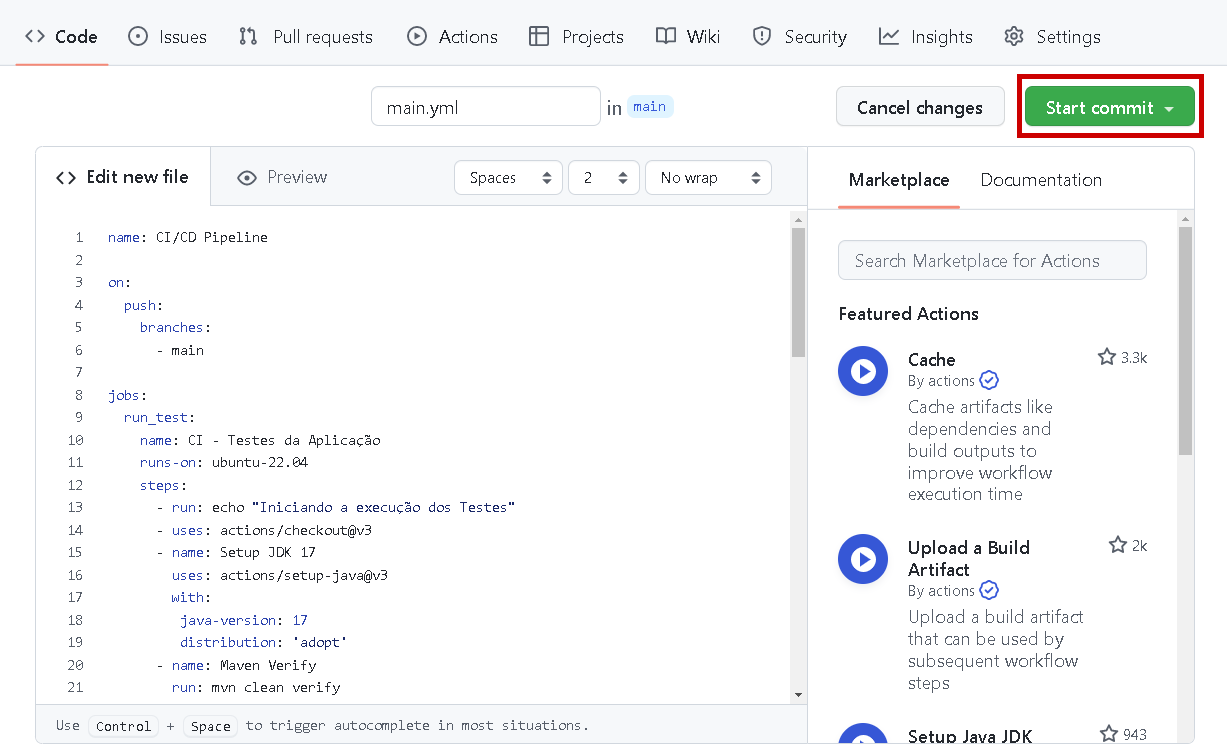1227x756 pixels.
Task: Click the Upload a Build Artifact icon
Action: pyautogui.click(x=863, y=559)
